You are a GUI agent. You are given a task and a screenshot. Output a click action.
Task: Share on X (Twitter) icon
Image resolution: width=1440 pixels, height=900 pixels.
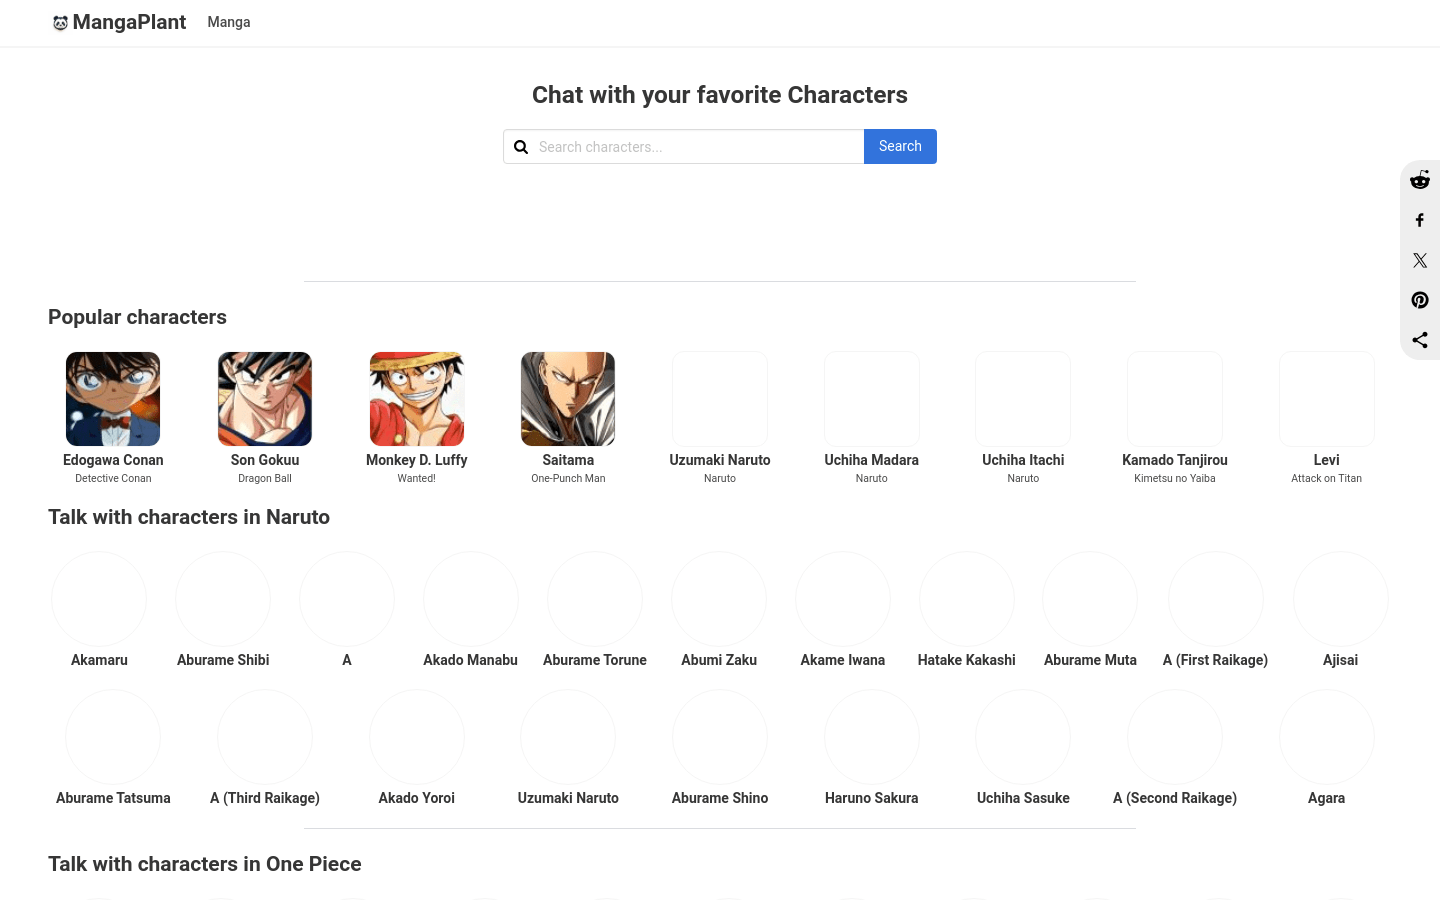(x=1420, y=260)
